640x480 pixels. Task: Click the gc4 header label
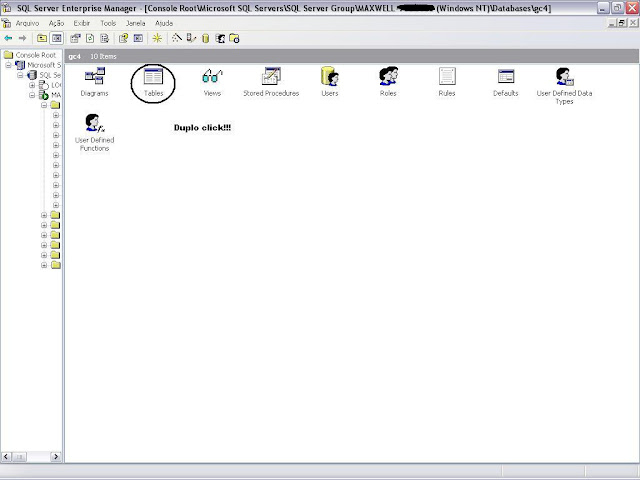coord(75,56)
